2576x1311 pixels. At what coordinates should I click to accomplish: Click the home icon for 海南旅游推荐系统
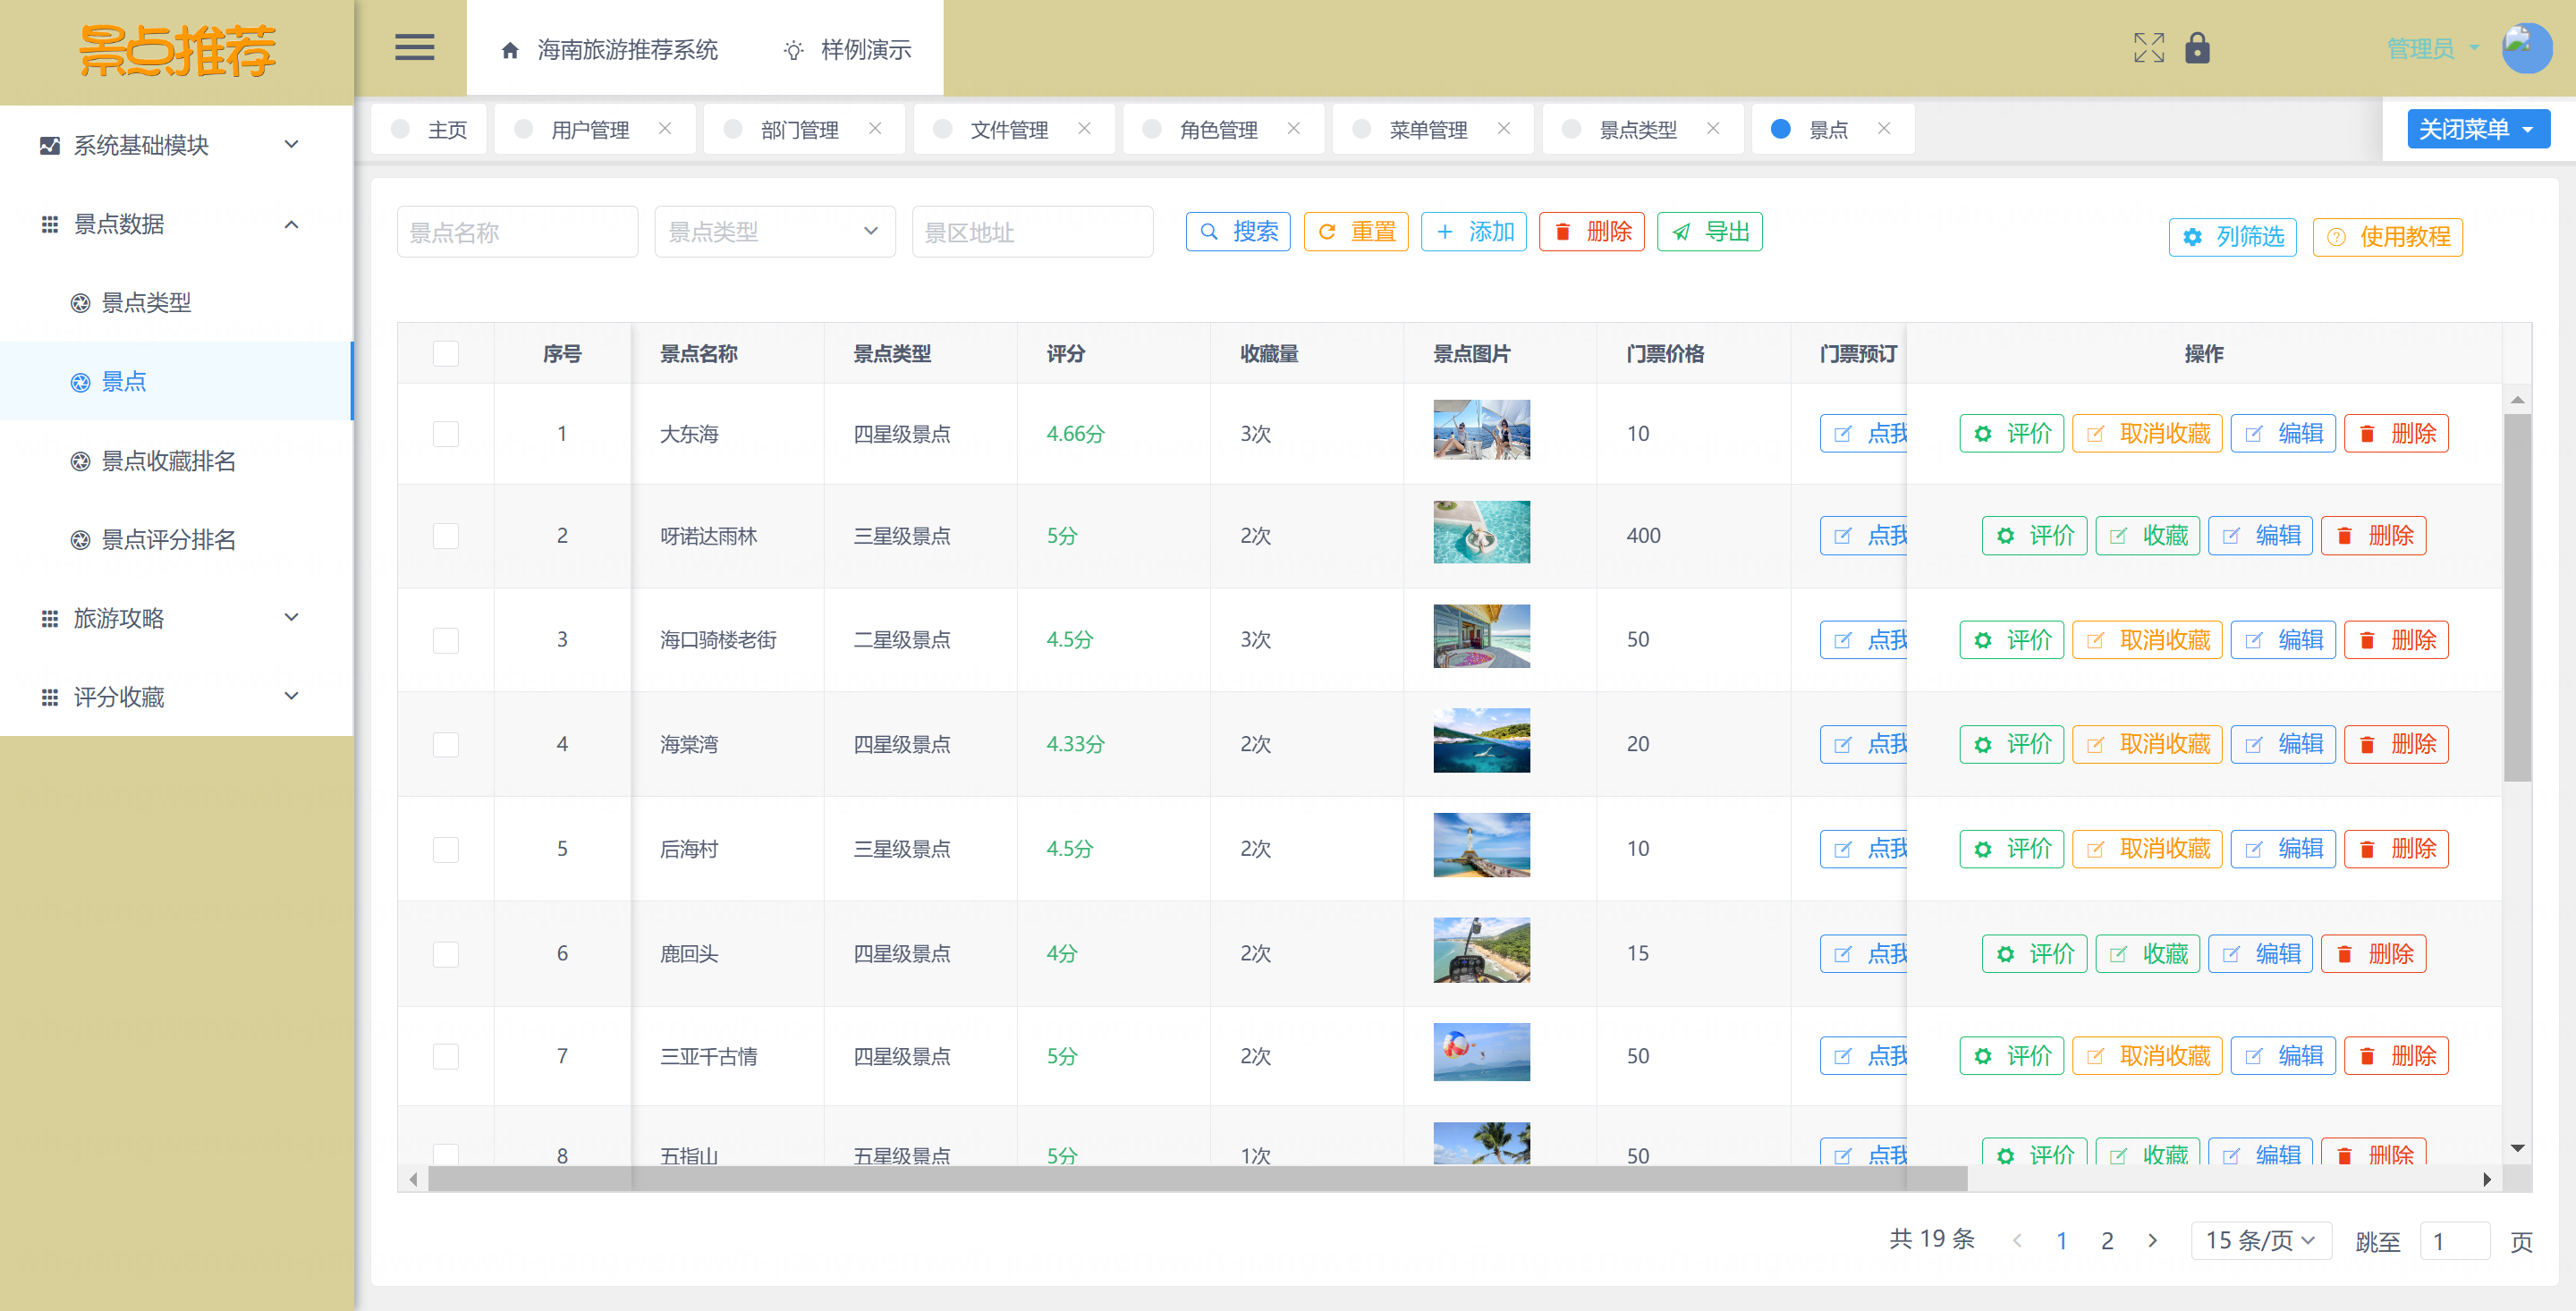[x=510, y=50]
